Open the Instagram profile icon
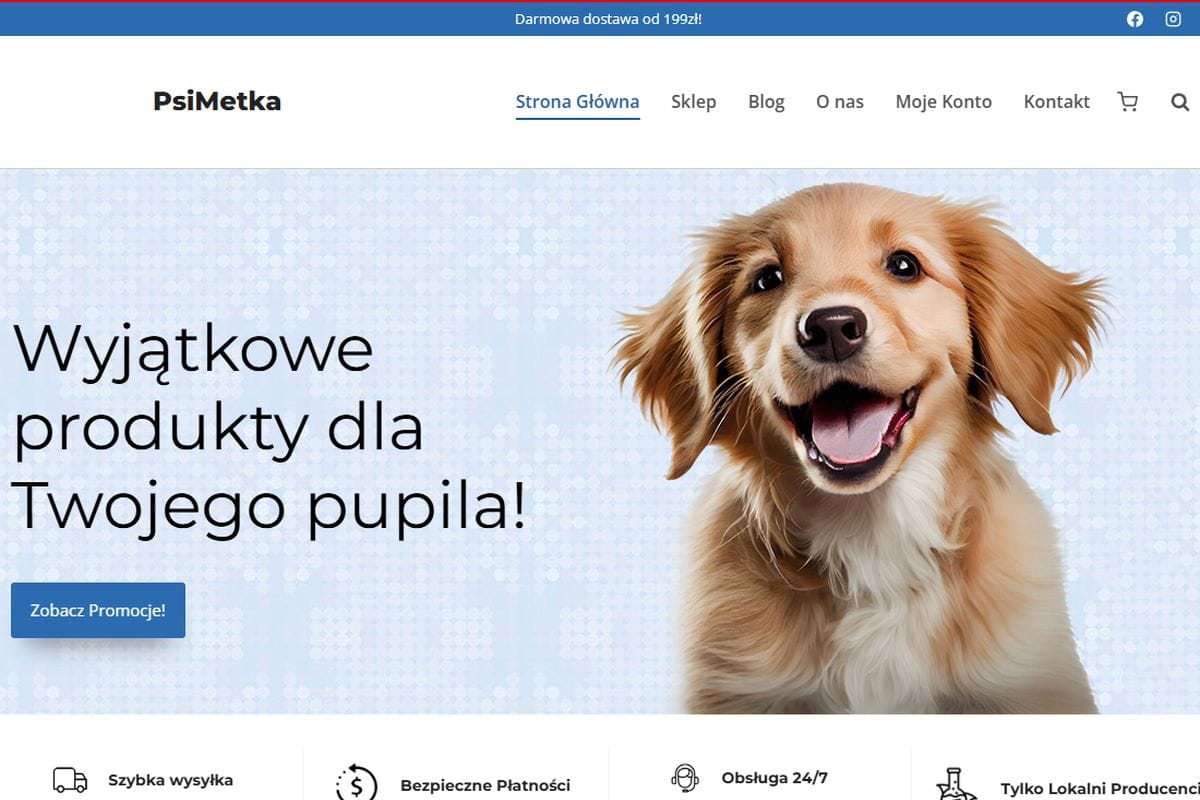The height and width of the screenshot is (800, 1200). tap(1173, 19)
